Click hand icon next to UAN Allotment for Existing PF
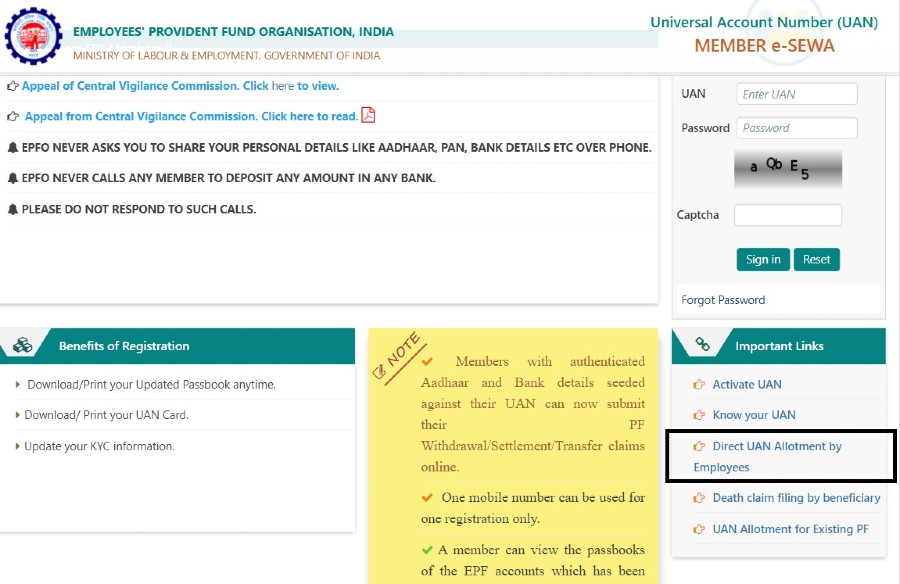Image resolution: width=900 pixels, height=584 pixels. pyautogui.click(x=699, y=529)
